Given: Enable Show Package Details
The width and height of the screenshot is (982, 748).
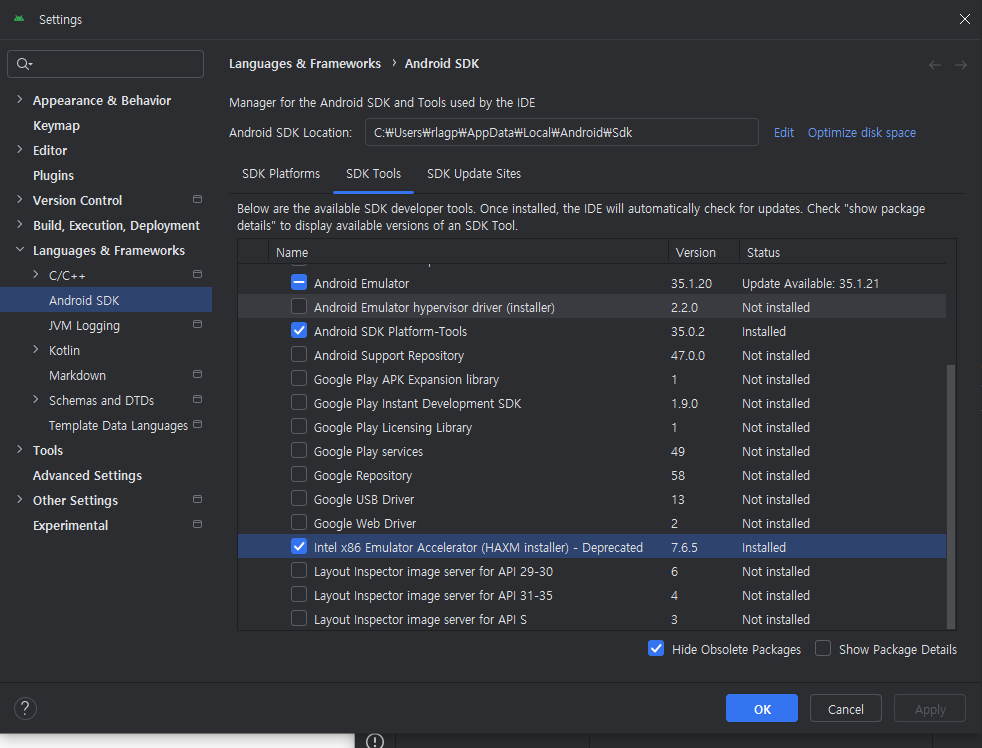Looking at the screenshot, I should 823,648.
